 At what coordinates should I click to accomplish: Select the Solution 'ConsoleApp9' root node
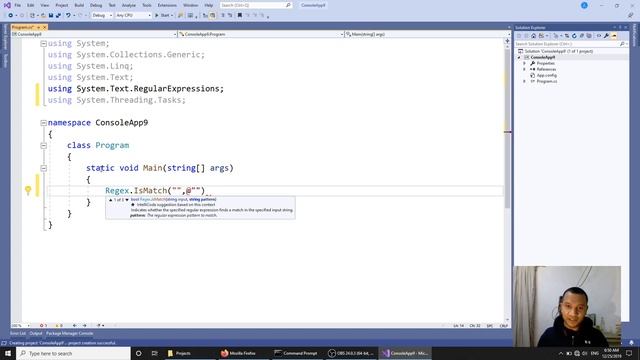point(558,51)
